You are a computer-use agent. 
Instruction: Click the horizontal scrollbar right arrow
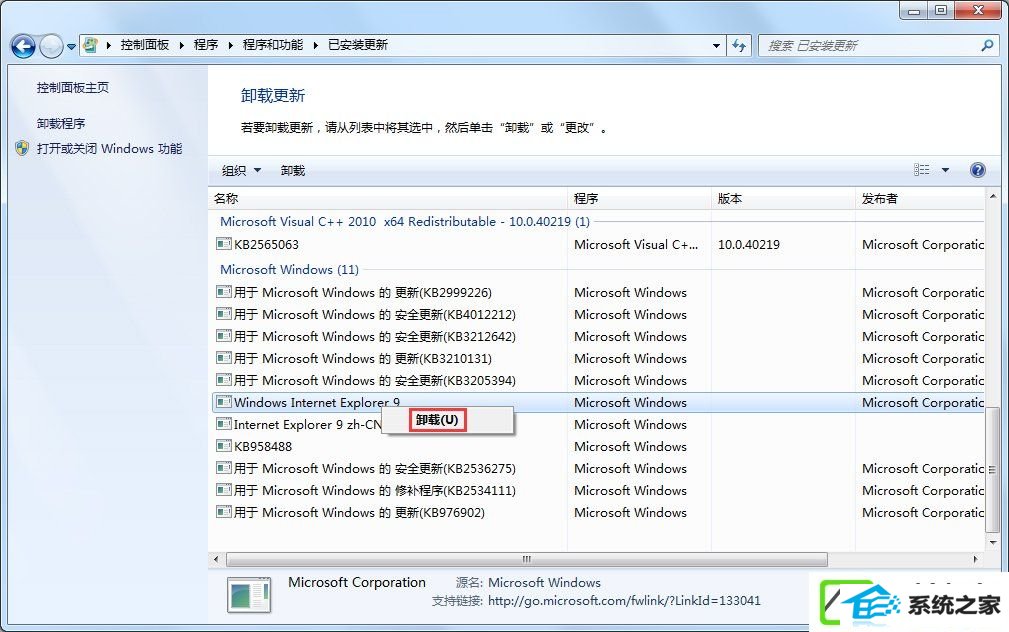[x=976, y=559]
